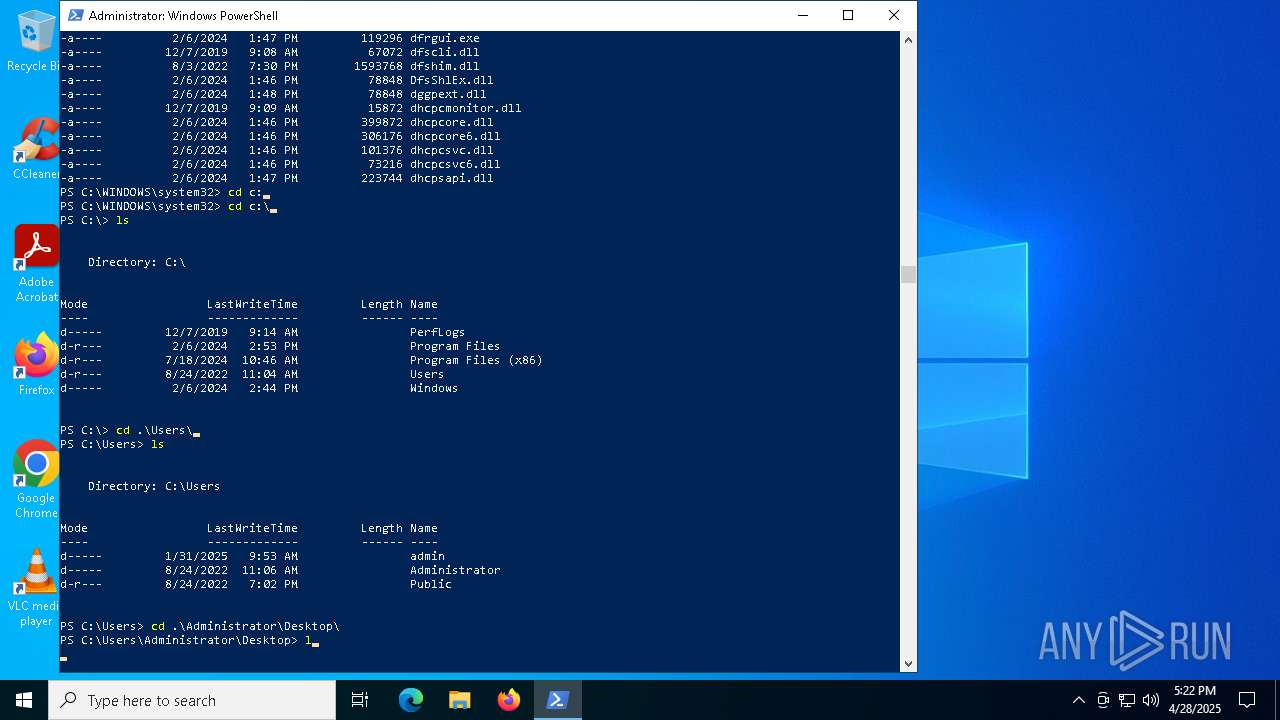Open Microsoft Edge from the taskbar
The height and width of the screenshot is (720, 1280).
(411, 700)
